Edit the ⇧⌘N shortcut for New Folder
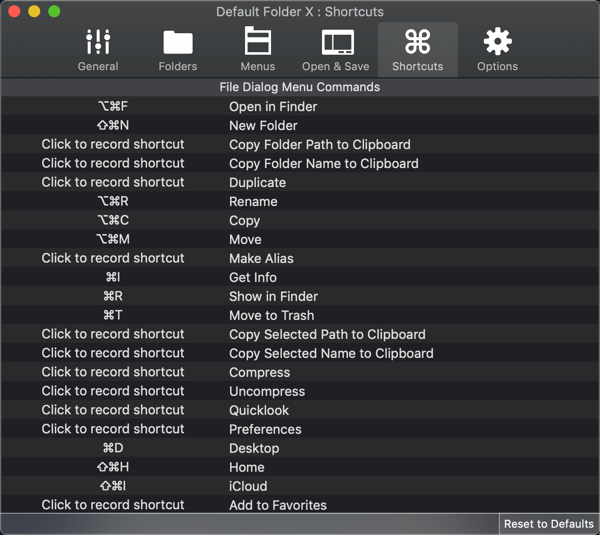 113,126
